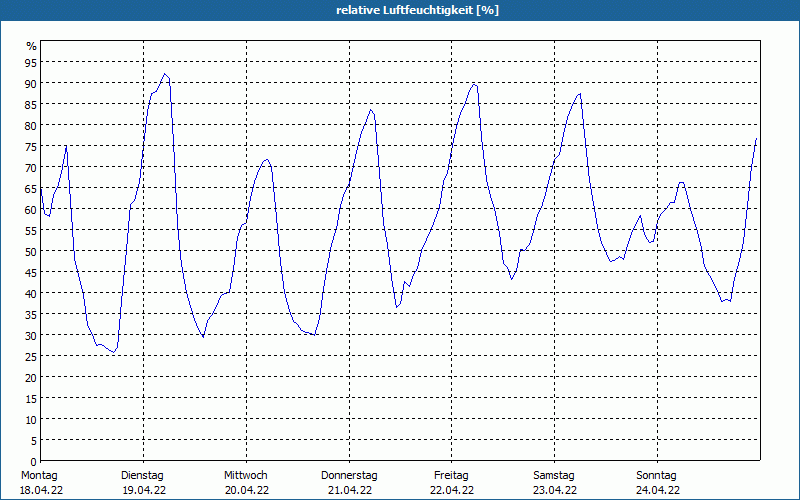This screenshot has width=800, height=500.
Task: Click the 'Freitag' day label
Action: (x=452, y=475)
